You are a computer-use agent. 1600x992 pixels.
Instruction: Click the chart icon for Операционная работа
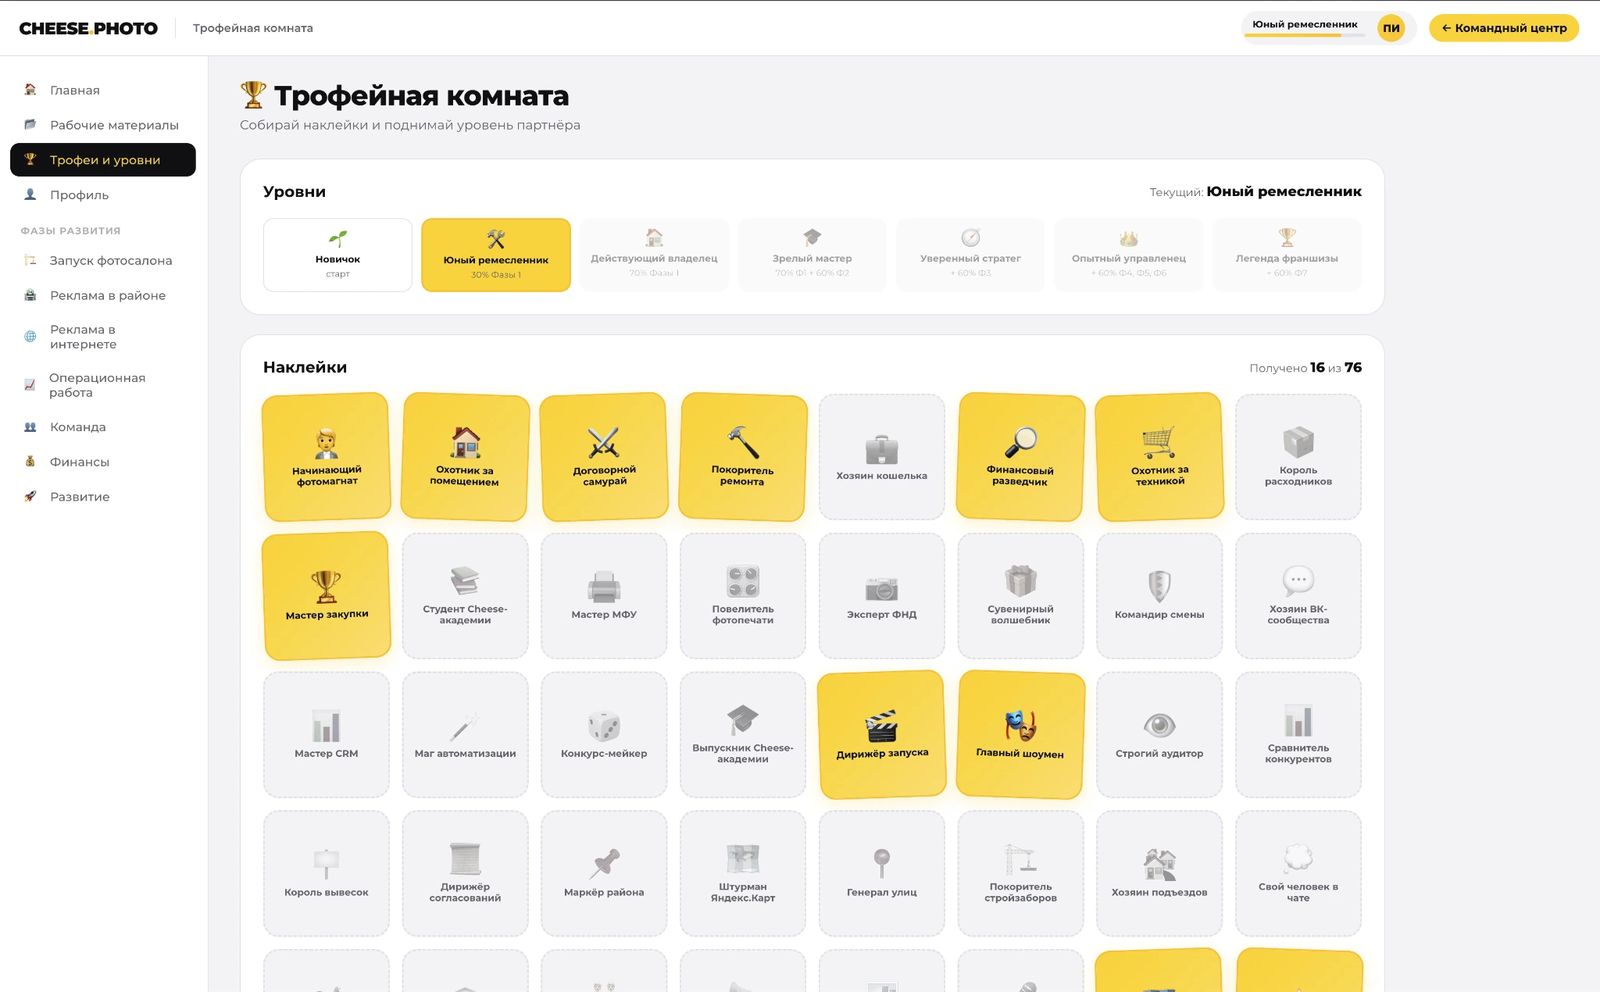[30, 385]
